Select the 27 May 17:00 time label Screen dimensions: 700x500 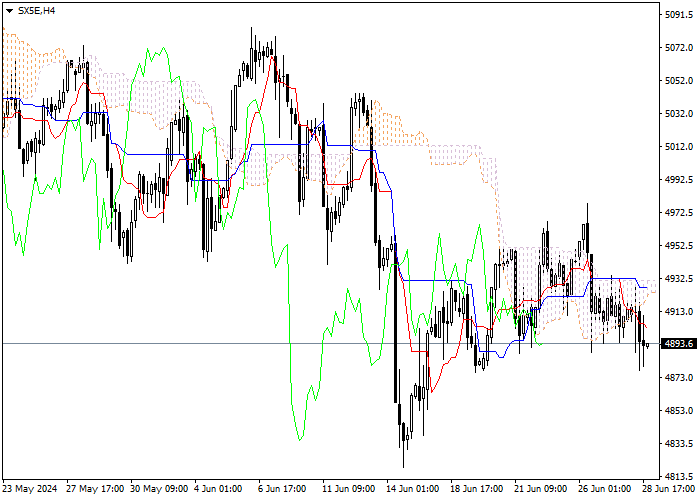coord(95,489)
